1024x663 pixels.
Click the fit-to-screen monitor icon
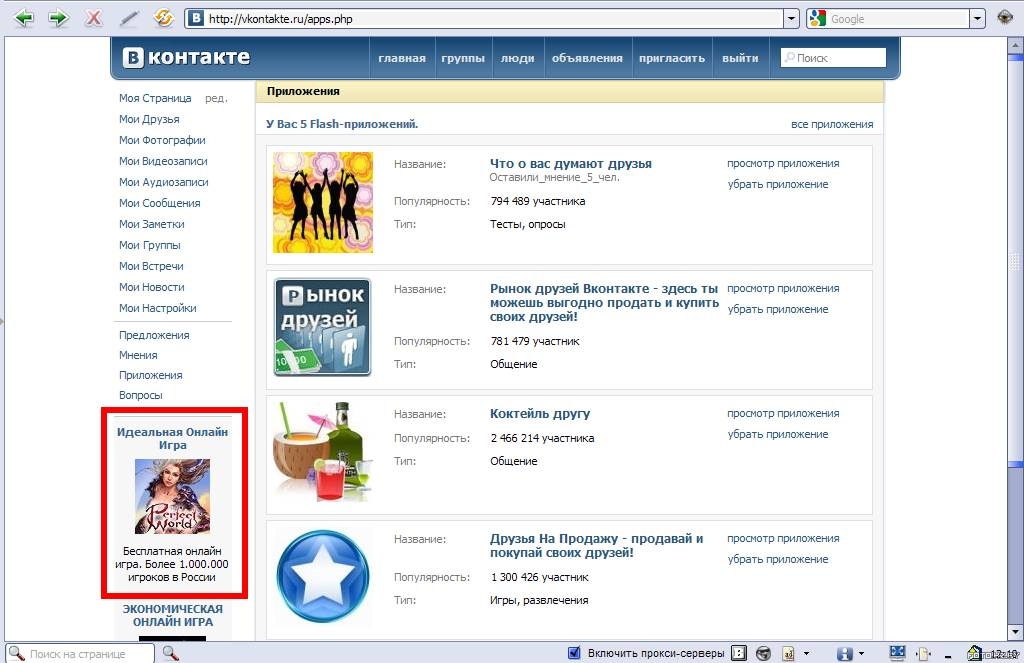tap(897, 652)
